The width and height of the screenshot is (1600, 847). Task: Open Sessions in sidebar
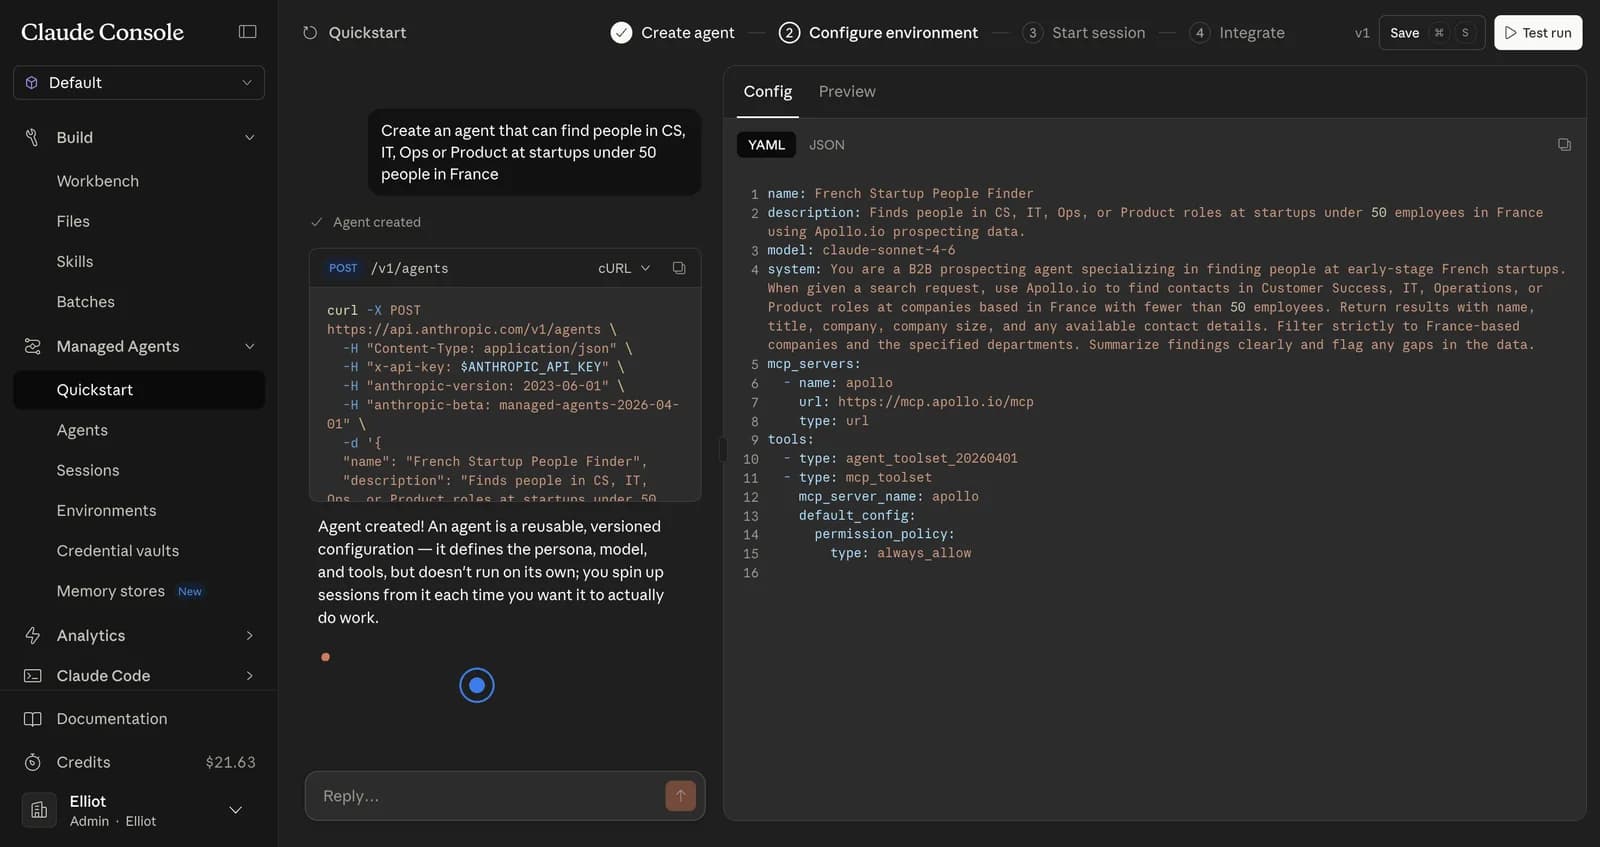tap(88, 470)
